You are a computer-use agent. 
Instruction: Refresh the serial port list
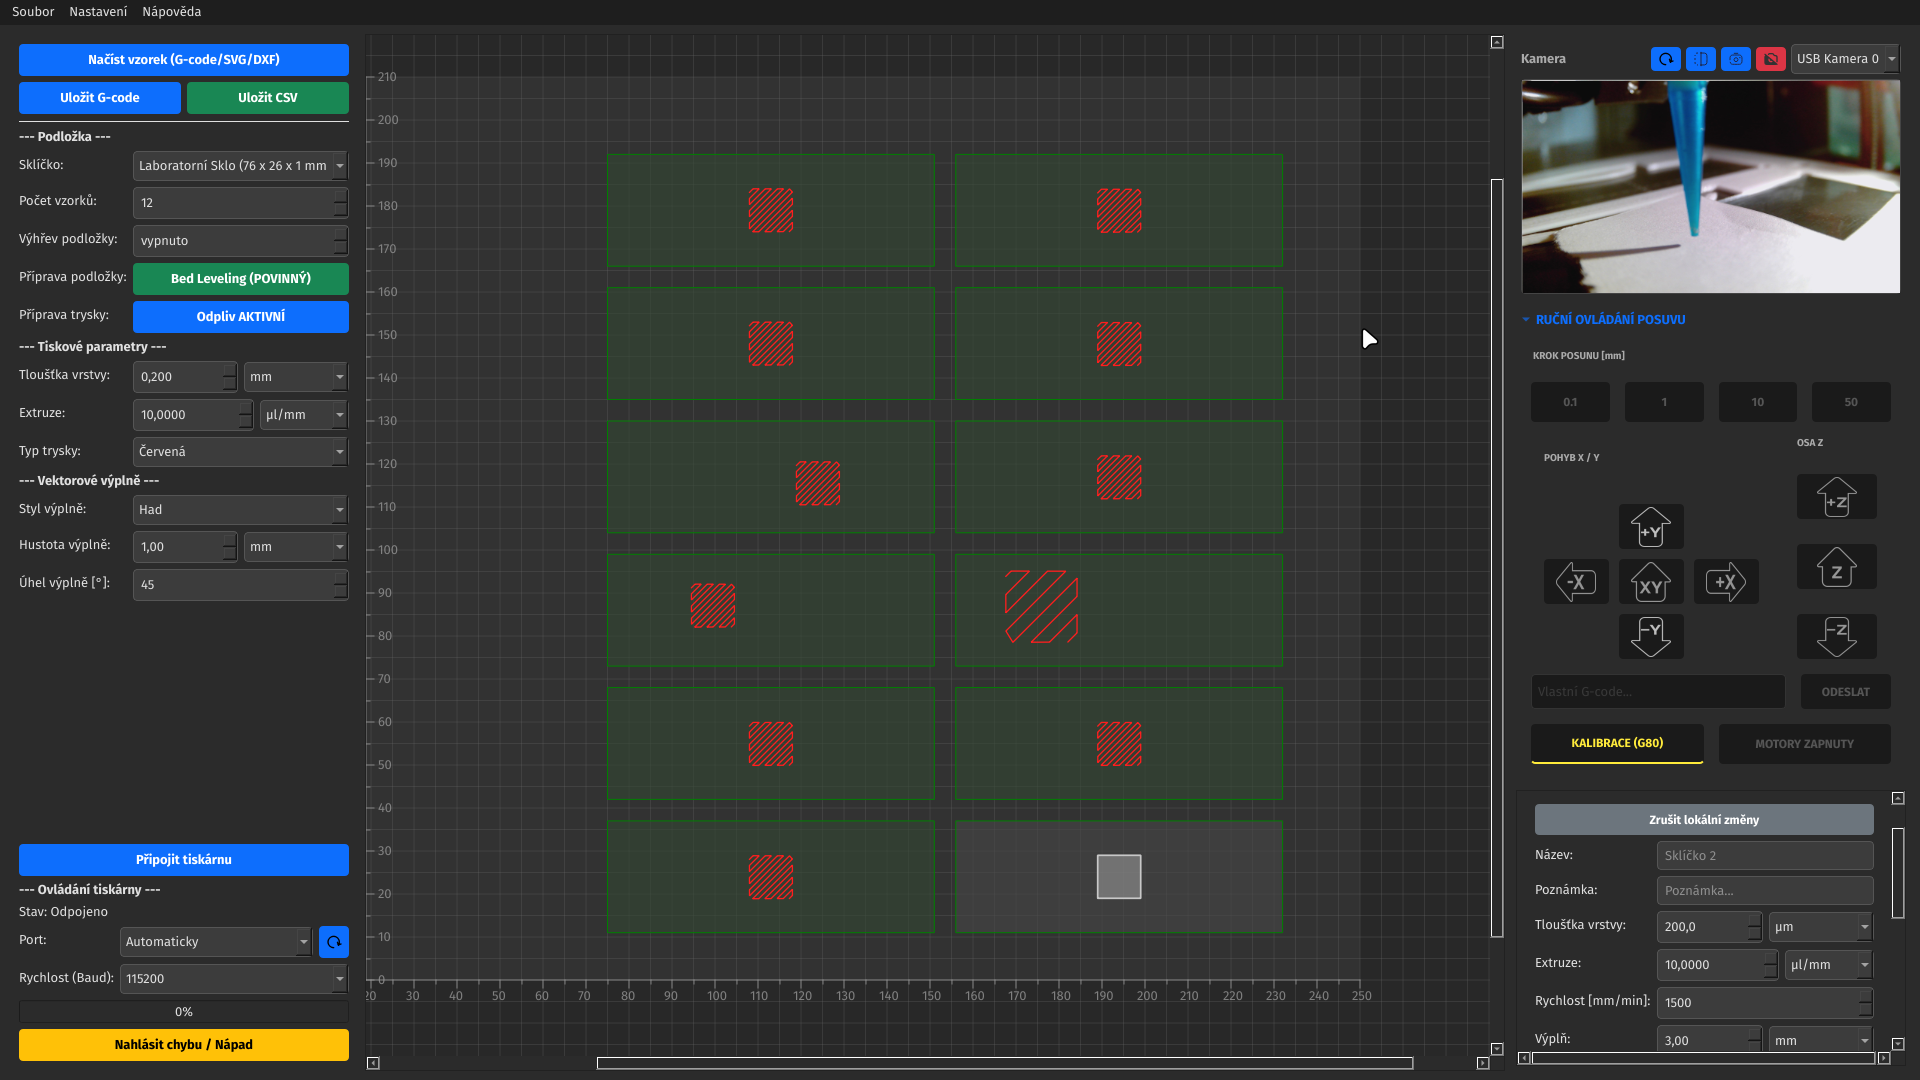pos(334,942)
